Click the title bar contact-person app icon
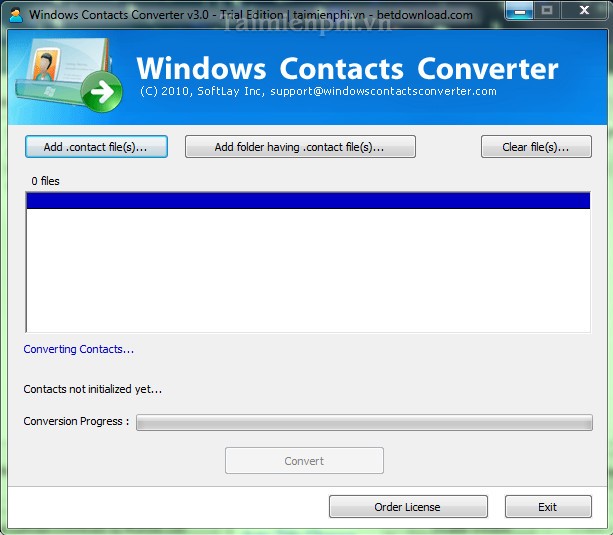The width and height of the screenshot is (613, 535). 16,15
